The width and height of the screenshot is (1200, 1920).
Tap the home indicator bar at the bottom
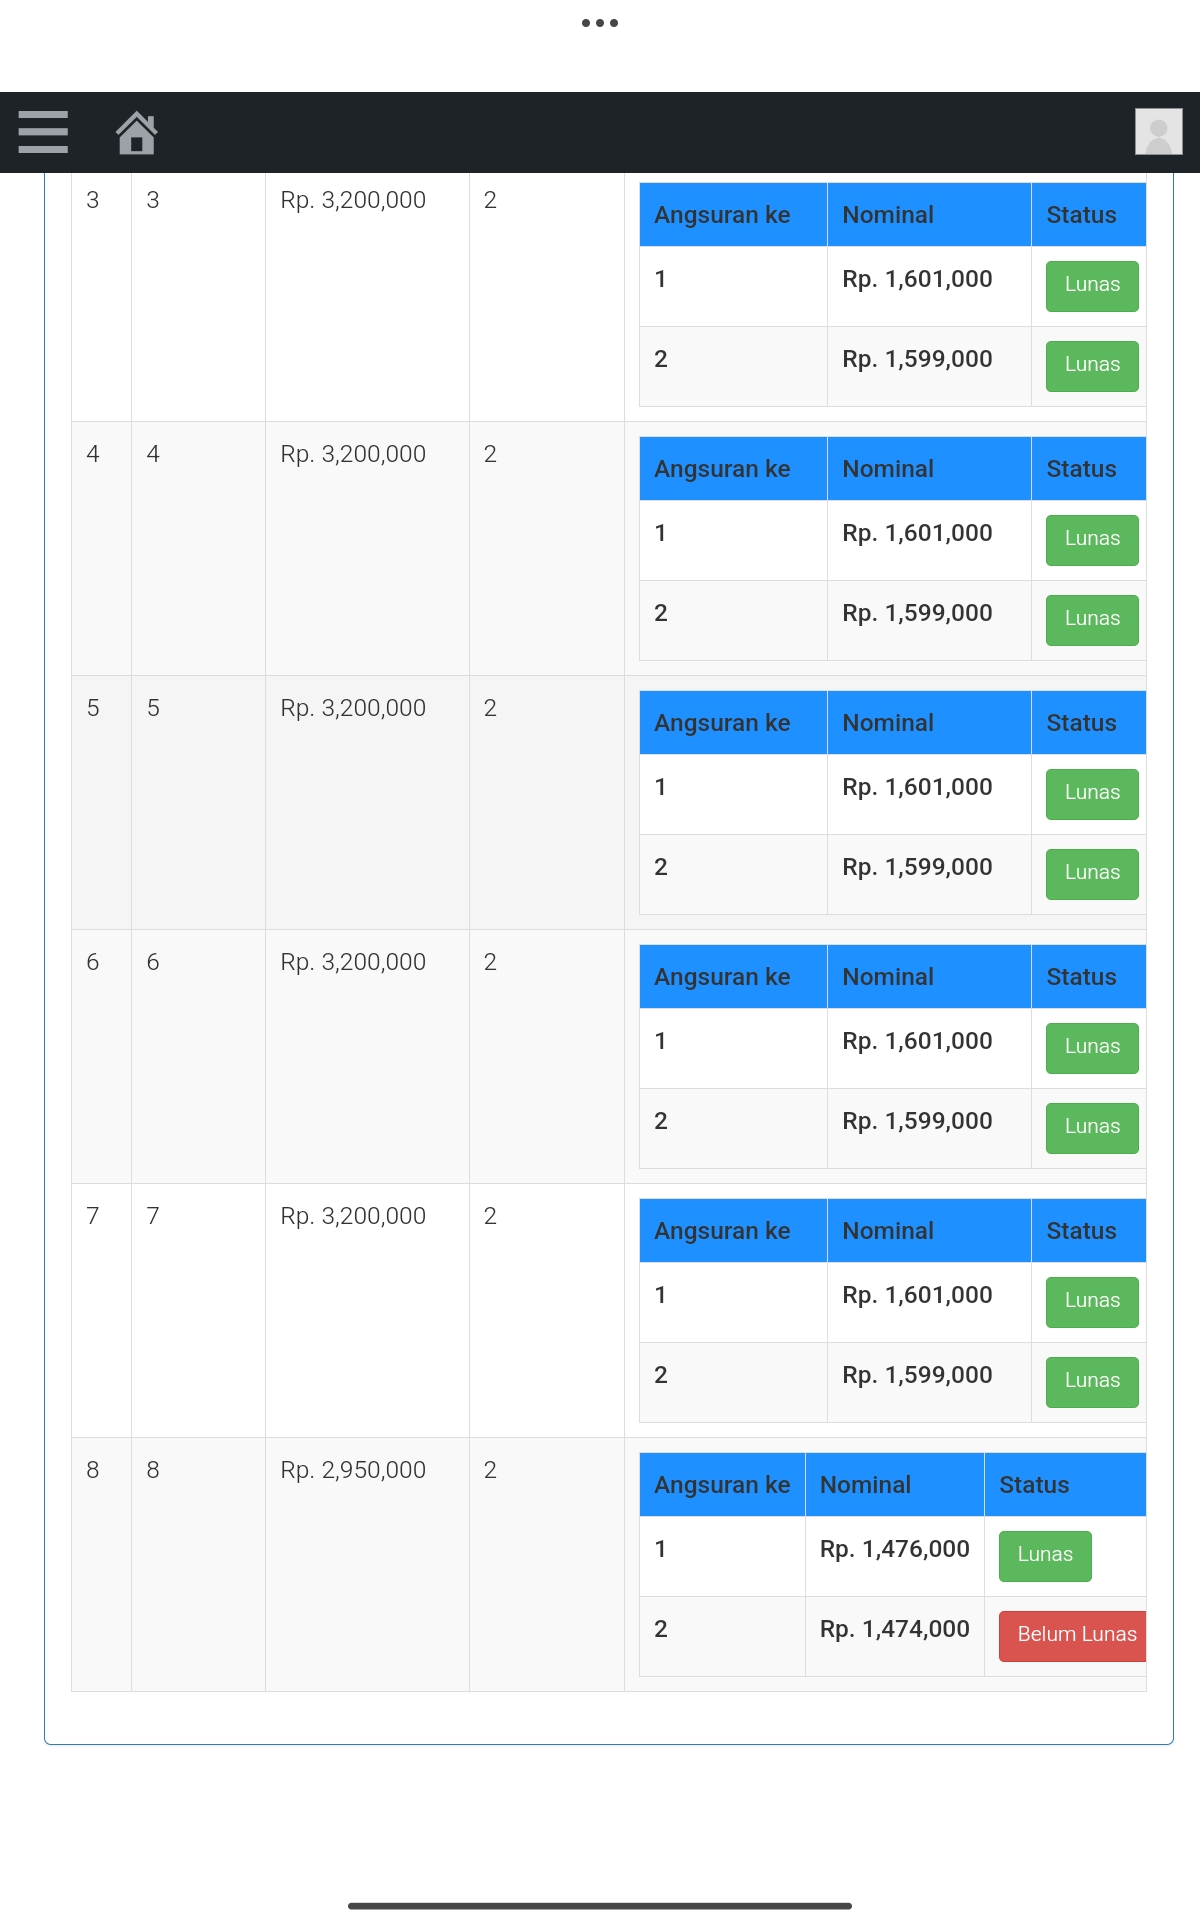pos(600,1906)
